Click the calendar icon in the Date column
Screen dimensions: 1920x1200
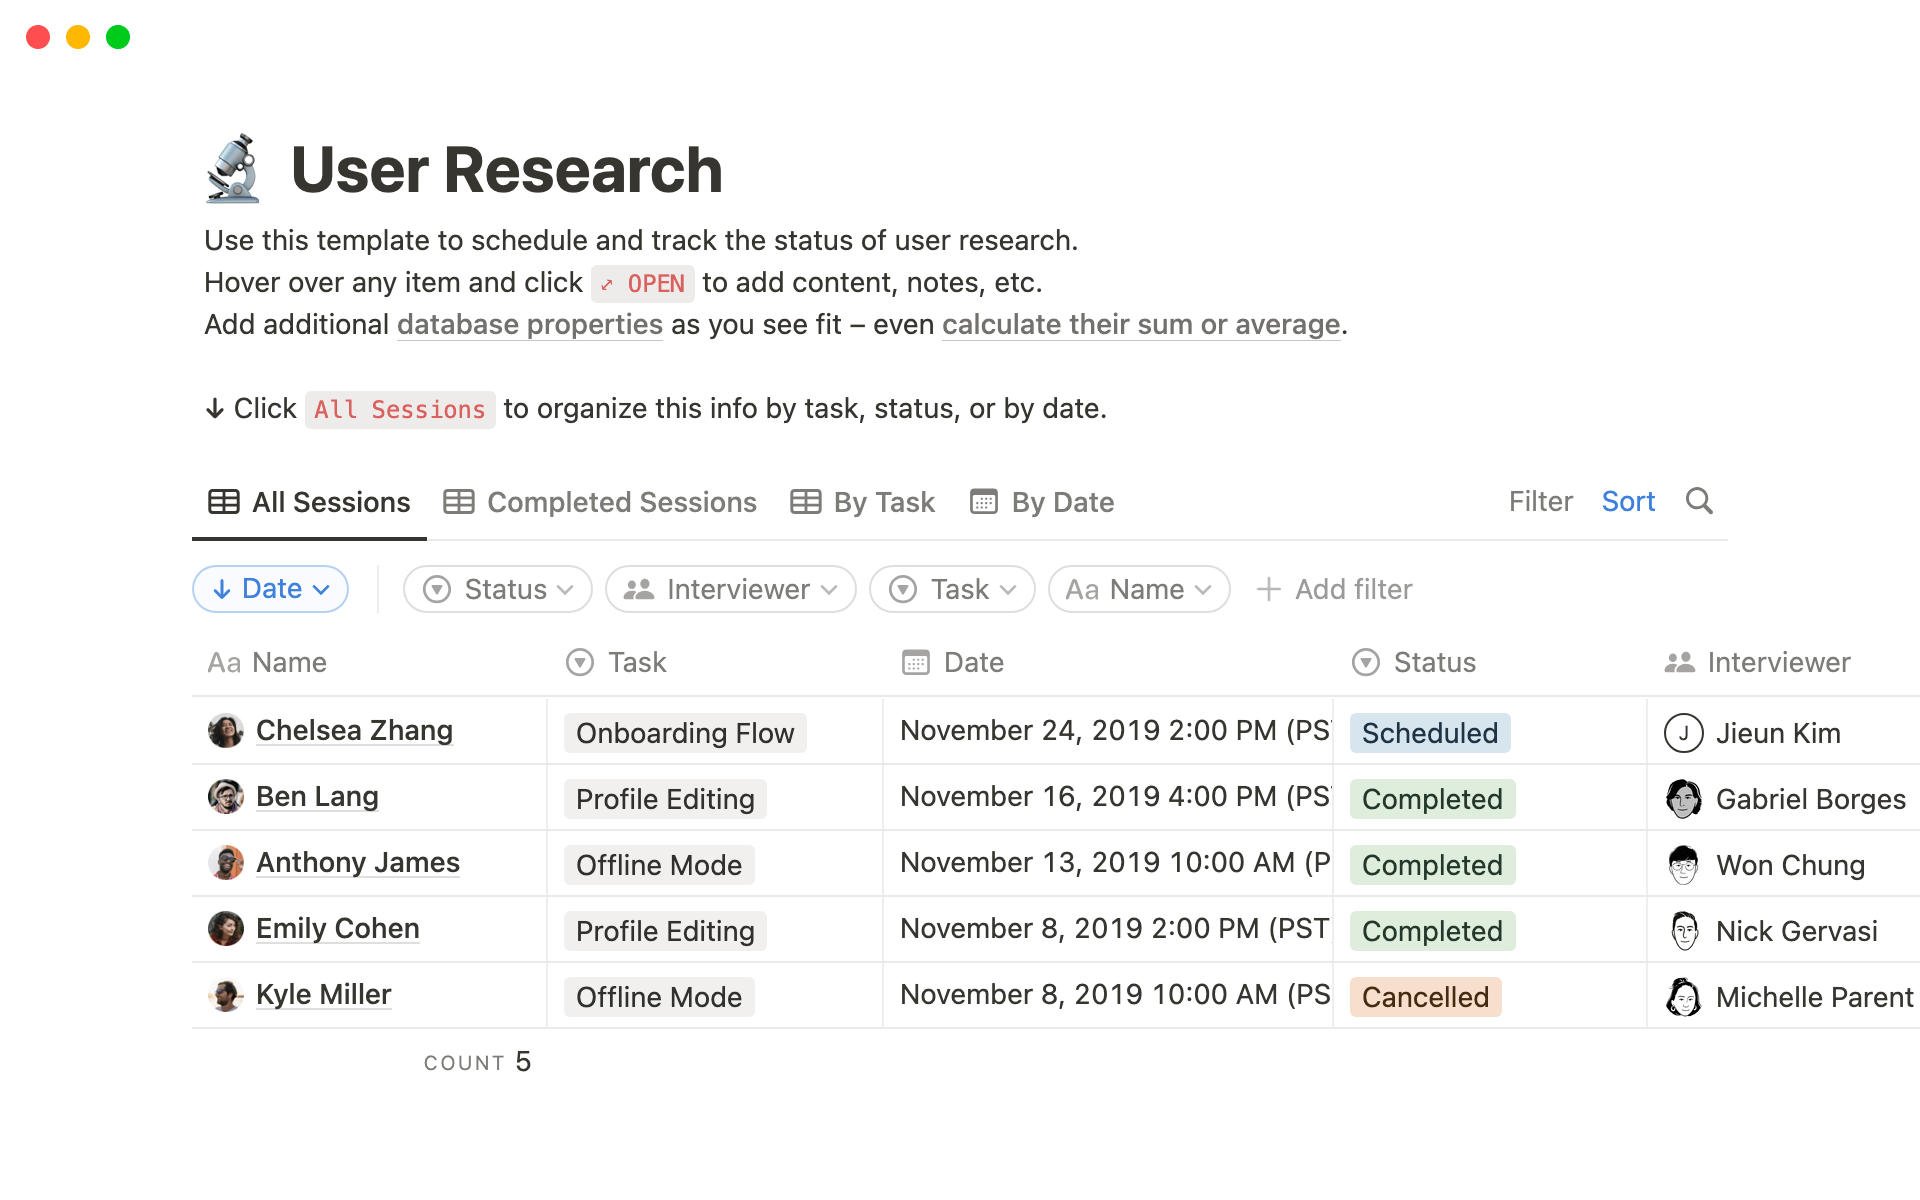913,662
